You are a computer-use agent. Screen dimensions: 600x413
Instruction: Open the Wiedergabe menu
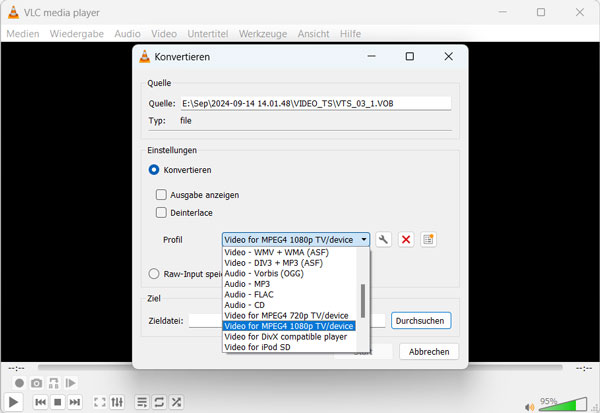77,34
